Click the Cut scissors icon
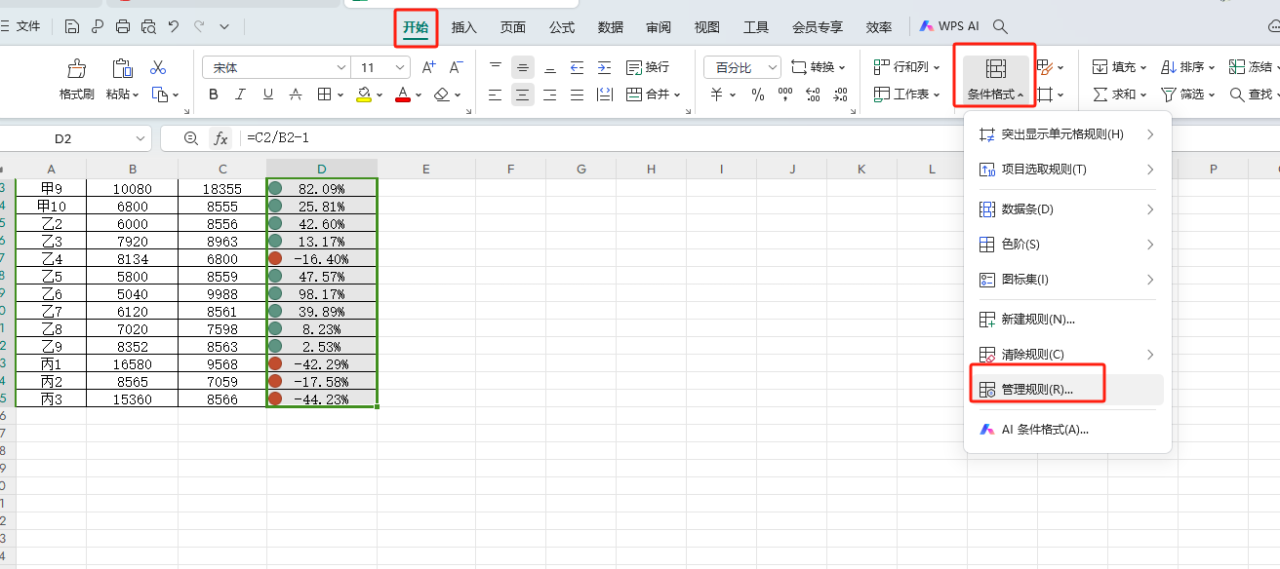The height and width of the screenshot is (569, 1280). [x=158, y=67]
